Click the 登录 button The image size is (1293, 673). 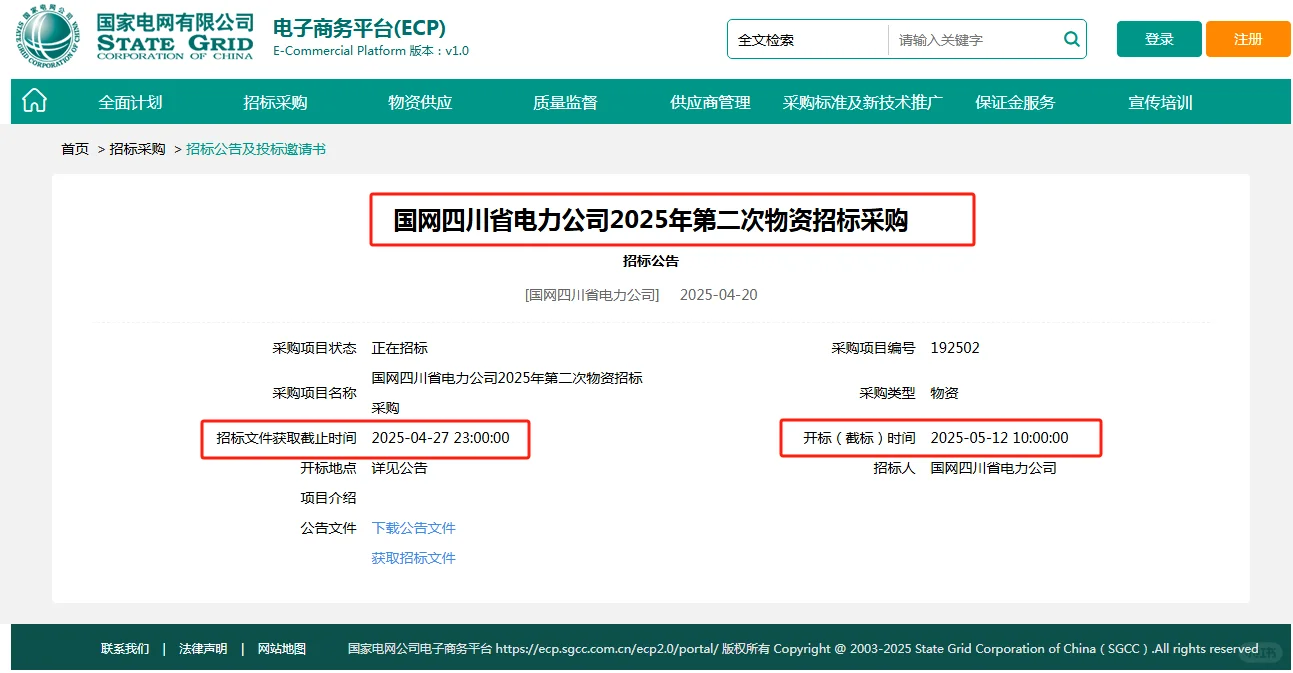(x=1158, y=38)
